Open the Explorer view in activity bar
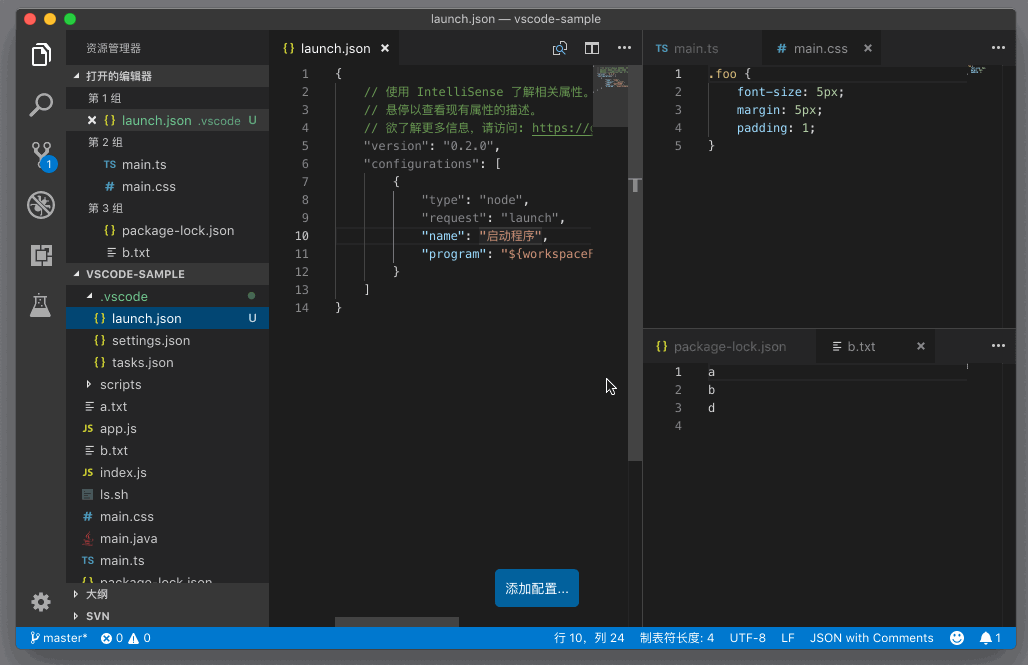 pos(41,55)
